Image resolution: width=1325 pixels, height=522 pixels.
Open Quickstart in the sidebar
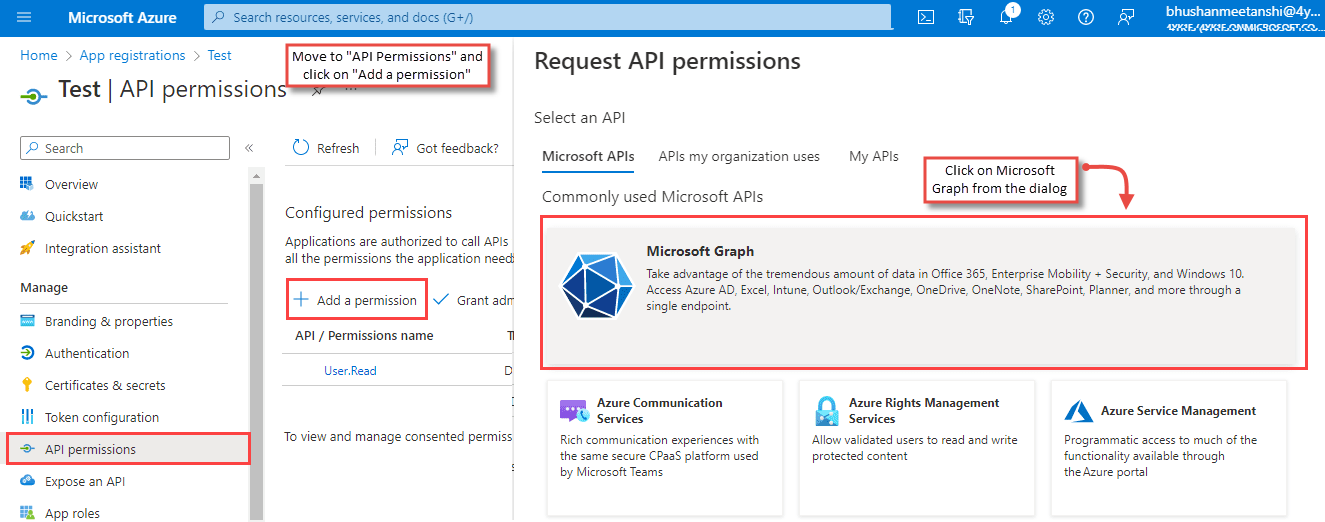(x=74, y=216)
